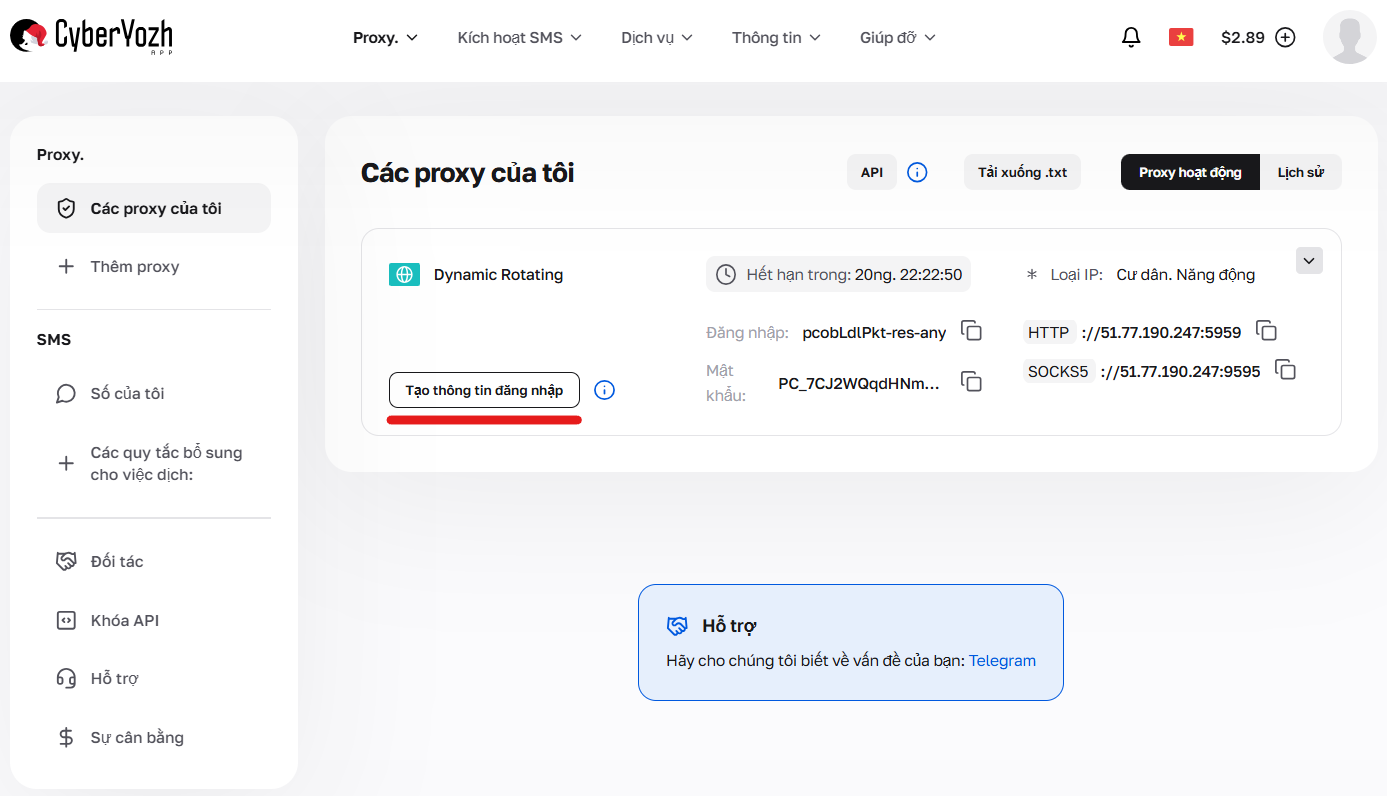Viewport: 1387px width, 796px height.
Task: Click the notification bell icon
Action: 1130,36
